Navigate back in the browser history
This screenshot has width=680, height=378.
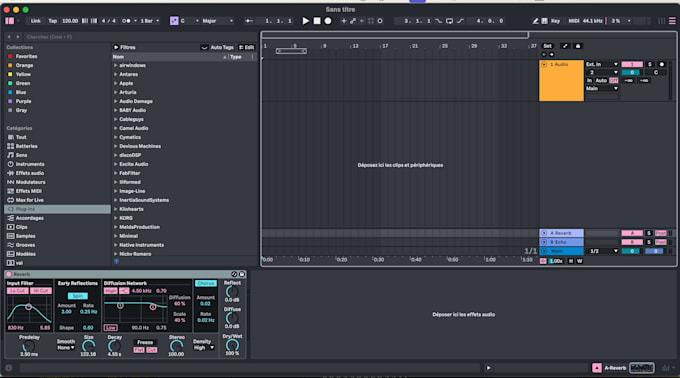click(9, 37)
